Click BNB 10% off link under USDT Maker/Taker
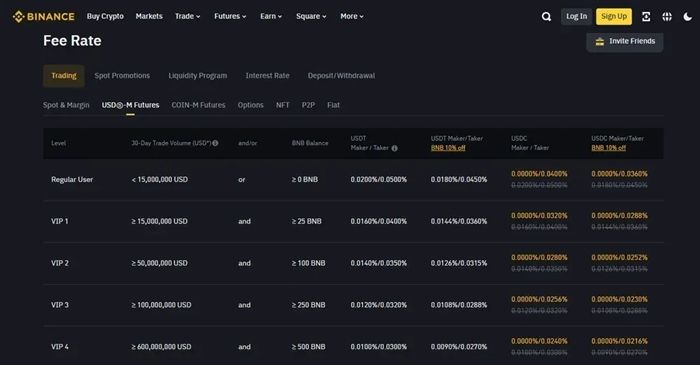The width and height of the screenshot is (700, 365). click(448, 148)
